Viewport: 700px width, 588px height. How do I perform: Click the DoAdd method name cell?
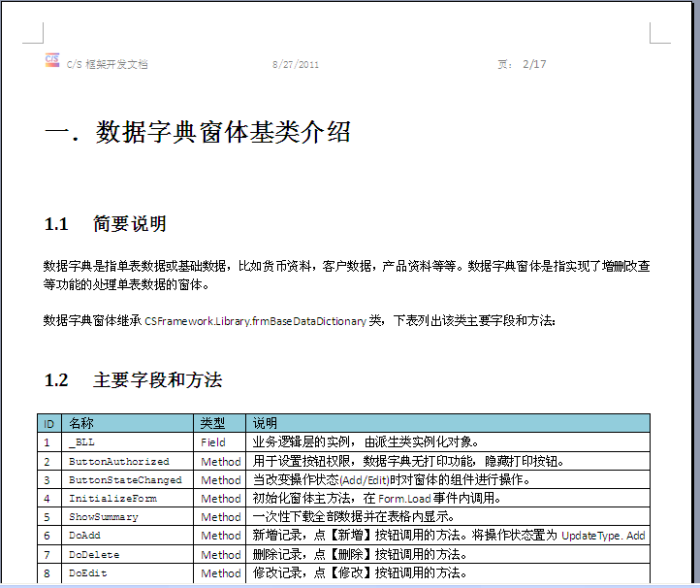coord(85,536)
